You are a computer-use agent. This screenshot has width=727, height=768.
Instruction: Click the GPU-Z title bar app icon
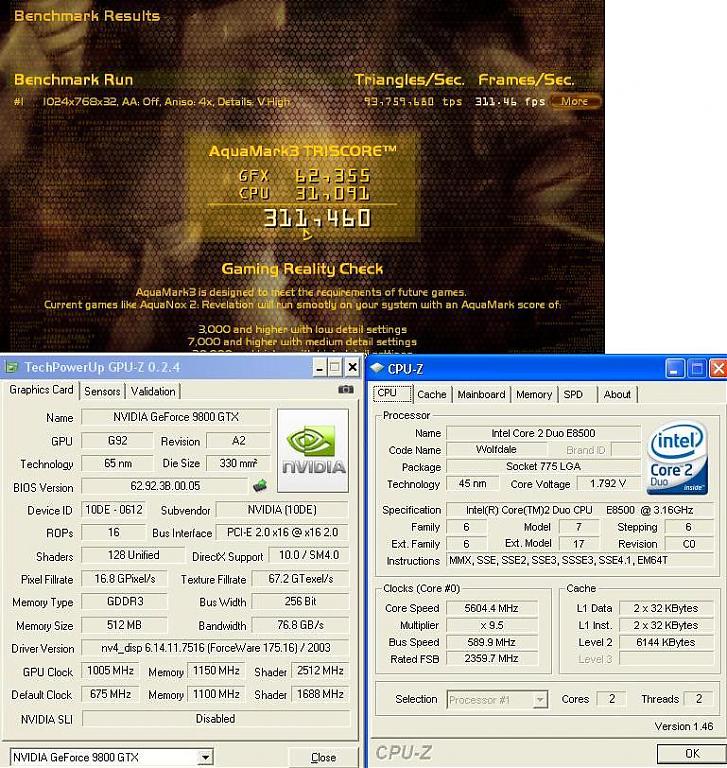click(x=11, y=367)
